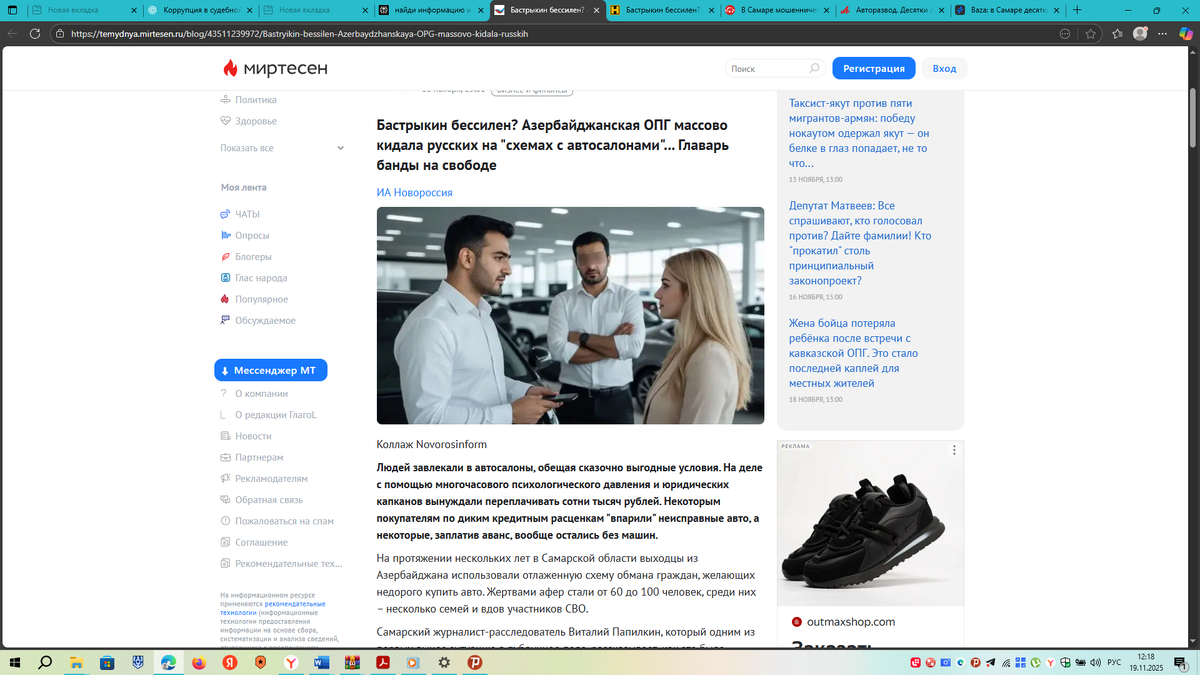Click the browser back arrow

[x=12, y=33]
